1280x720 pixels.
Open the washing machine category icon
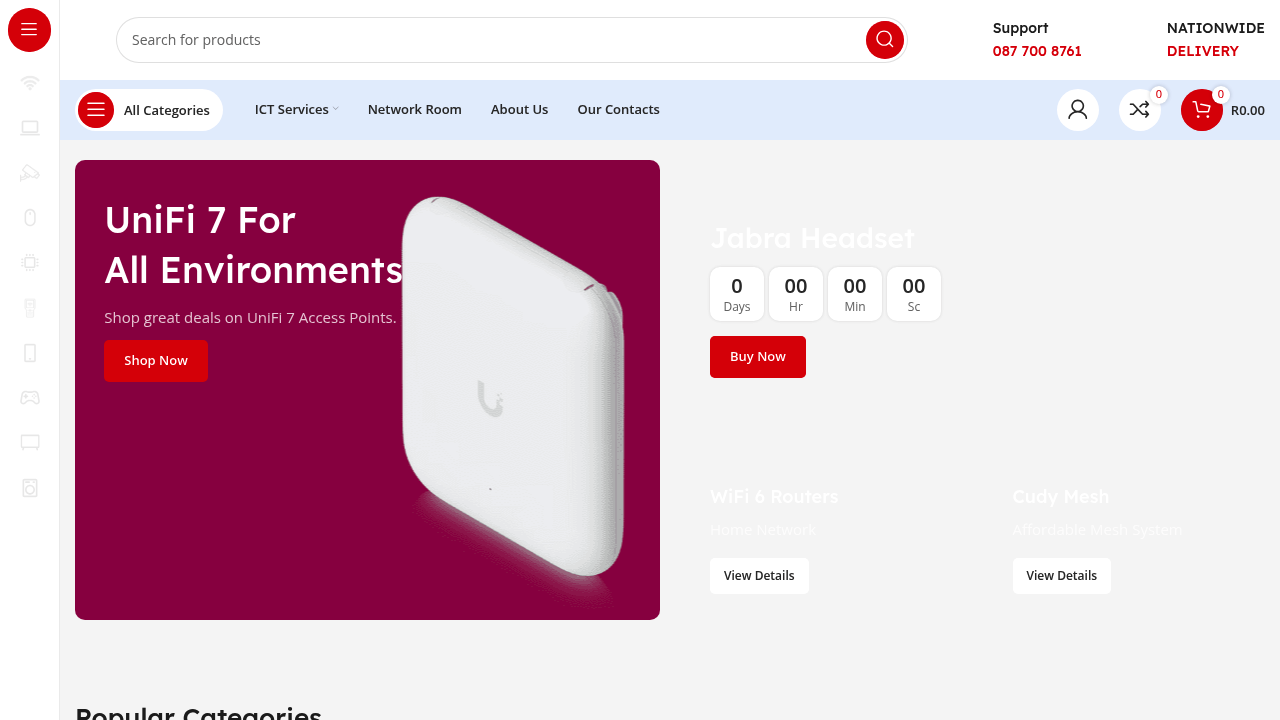coord(30,487)
